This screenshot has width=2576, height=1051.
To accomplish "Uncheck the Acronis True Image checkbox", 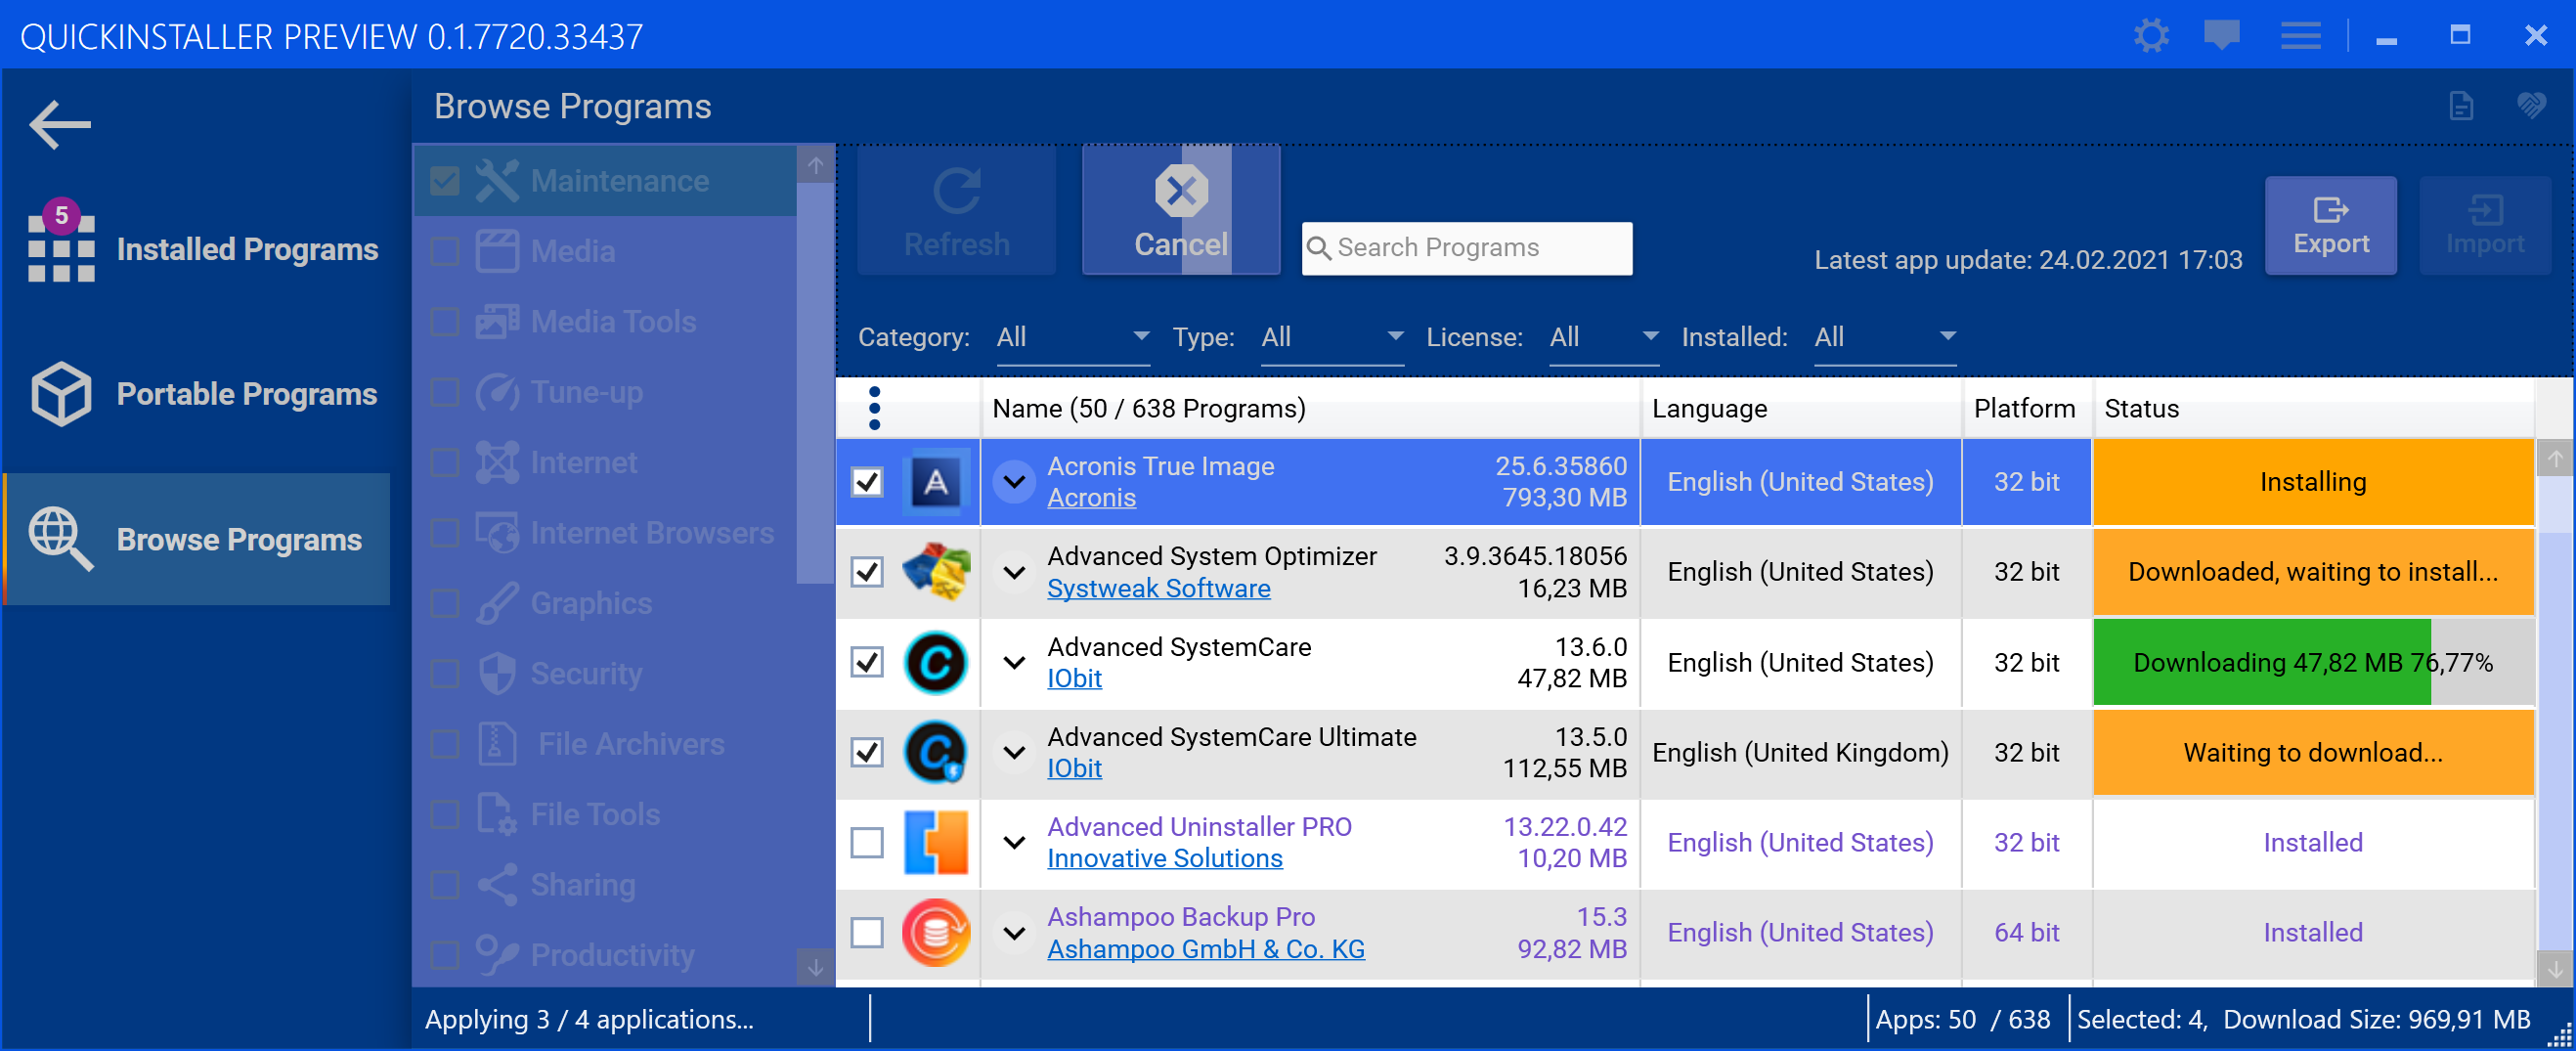I will (867, 482).
